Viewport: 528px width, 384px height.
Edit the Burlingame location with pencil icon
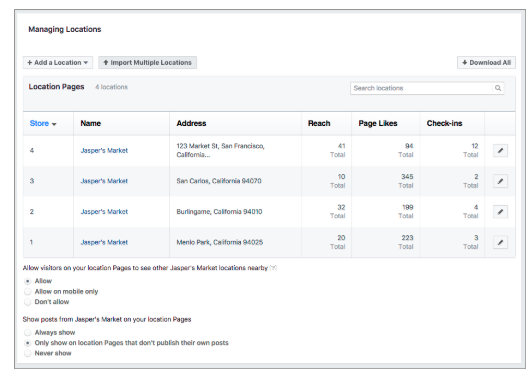point(500,212)
